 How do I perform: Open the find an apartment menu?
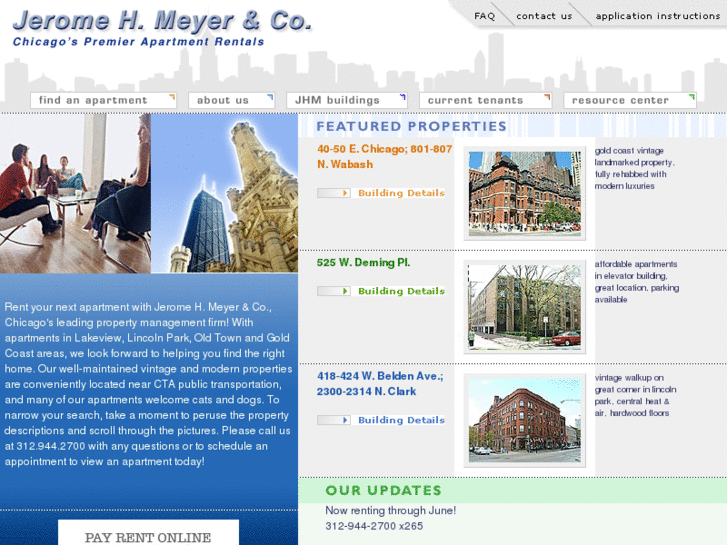[103, 100]
